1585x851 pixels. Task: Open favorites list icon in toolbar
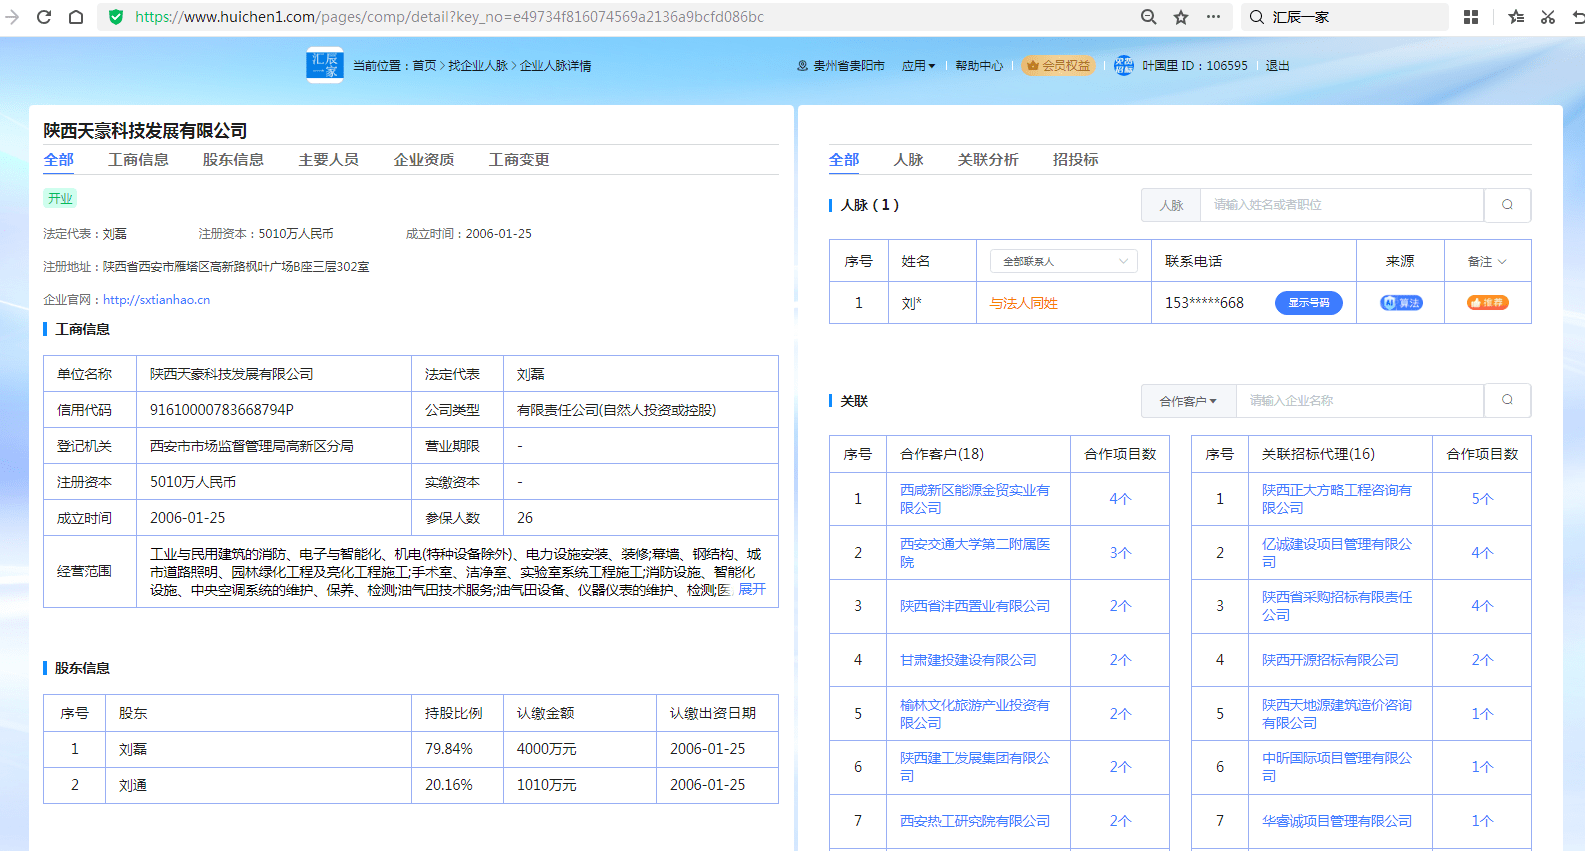pos(1516,17)
